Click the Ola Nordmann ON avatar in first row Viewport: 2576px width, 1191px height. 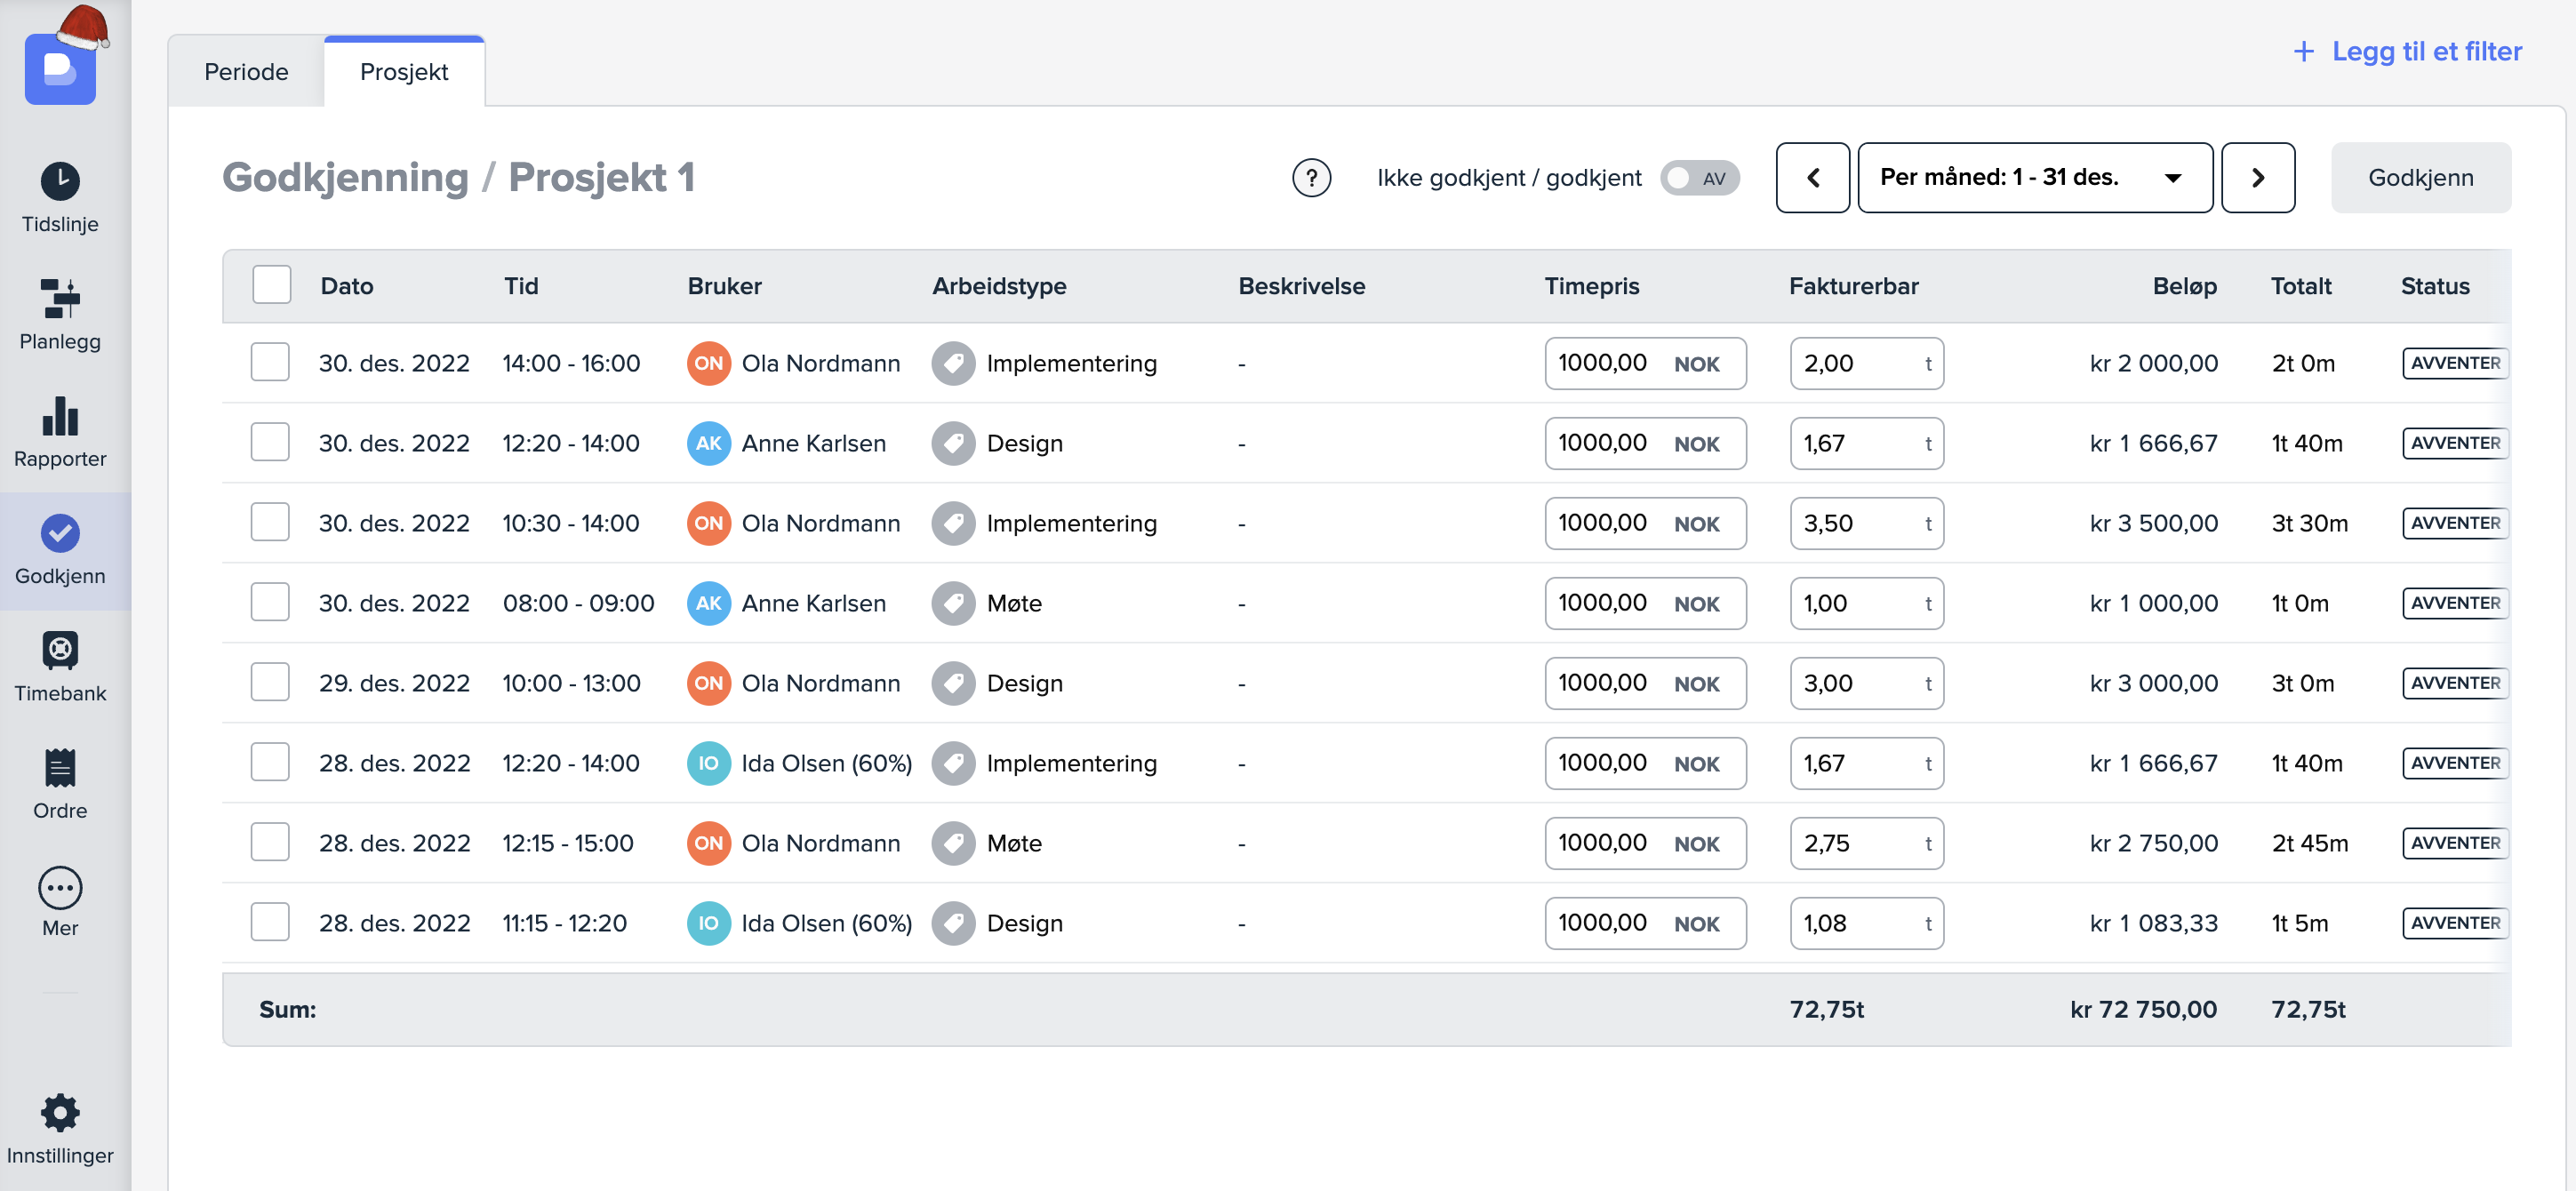[708, 363]
